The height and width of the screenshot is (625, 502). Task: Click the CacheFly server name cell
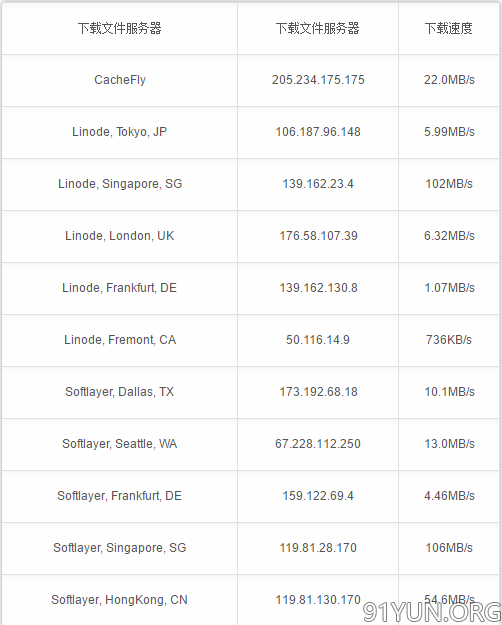120,80
